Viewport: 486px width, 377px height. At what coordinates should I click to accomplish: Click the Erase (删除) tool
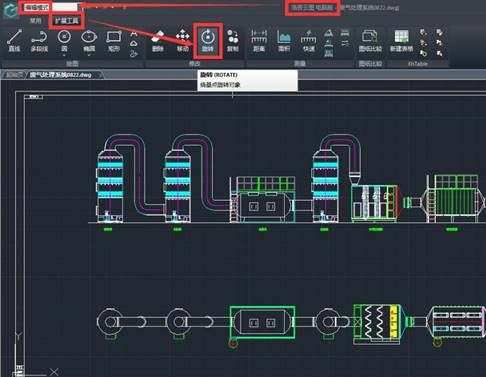point(158,41)
